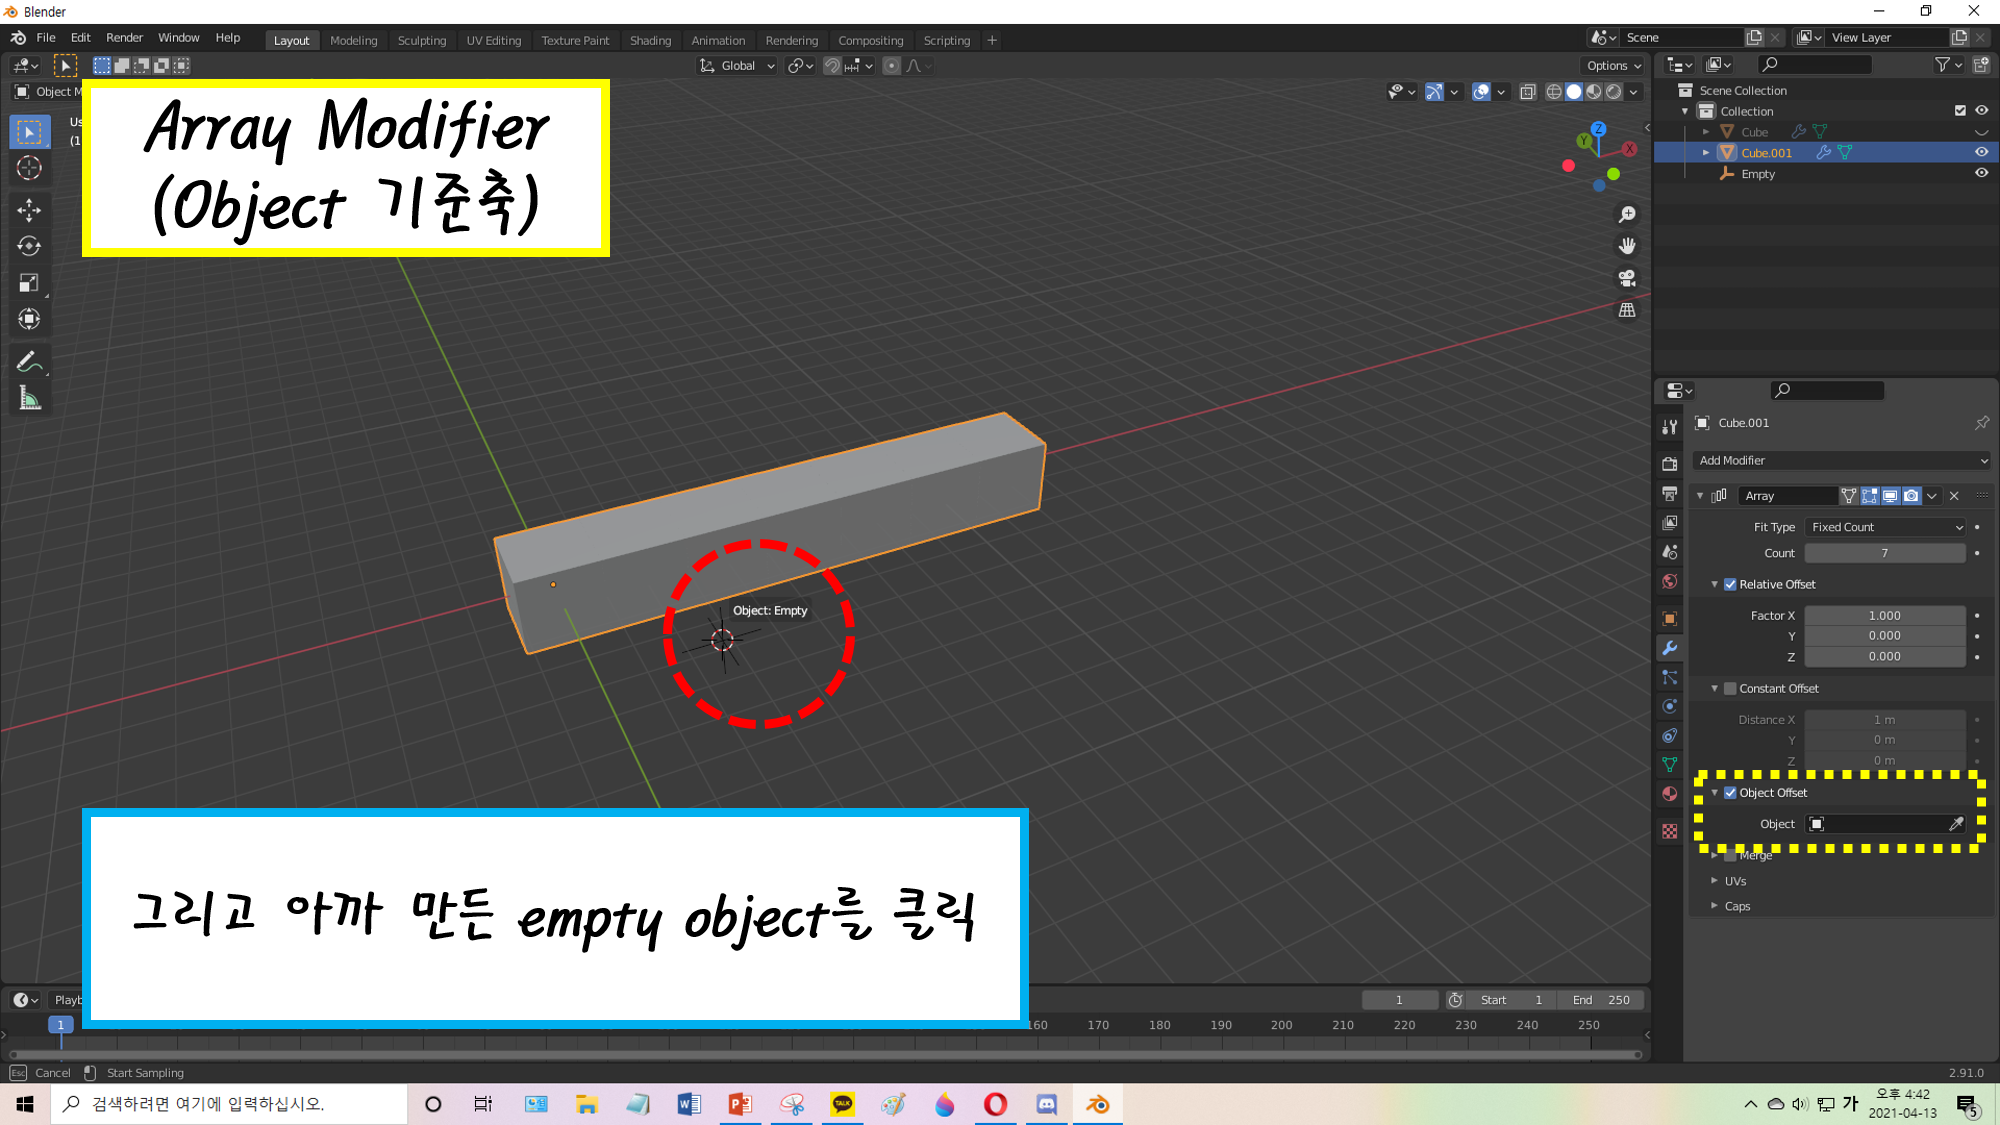This screenshot has height=1125, width=2000.
Task: Open Modifier Properties wrench tab
Action: pyautogui.click(x=1669, y=648)
